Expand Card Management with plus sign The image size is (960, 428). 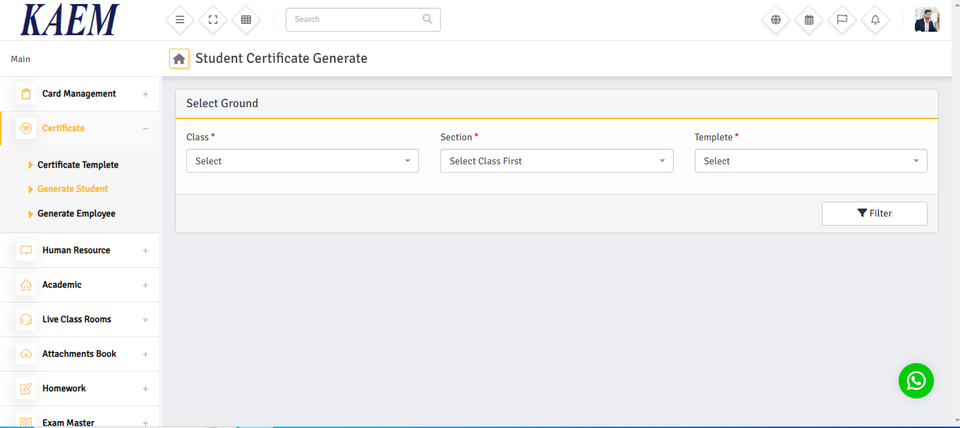tap(145, 94)
